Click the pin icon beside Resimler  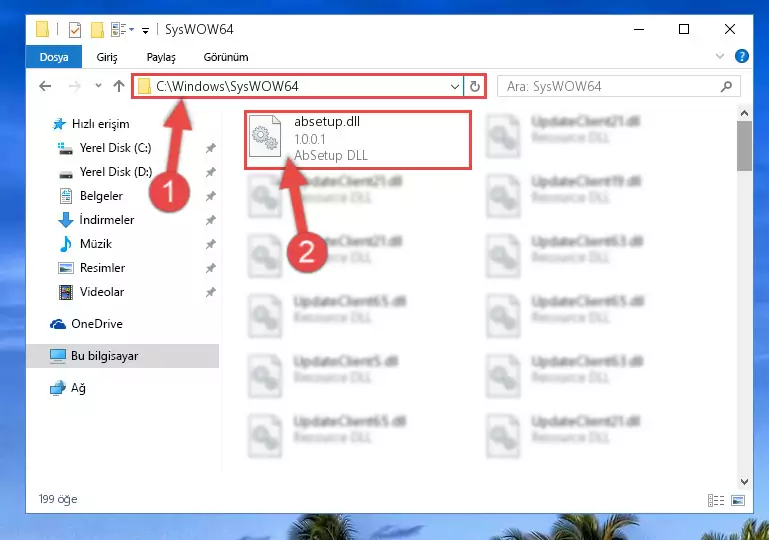[x=210, y=268]
